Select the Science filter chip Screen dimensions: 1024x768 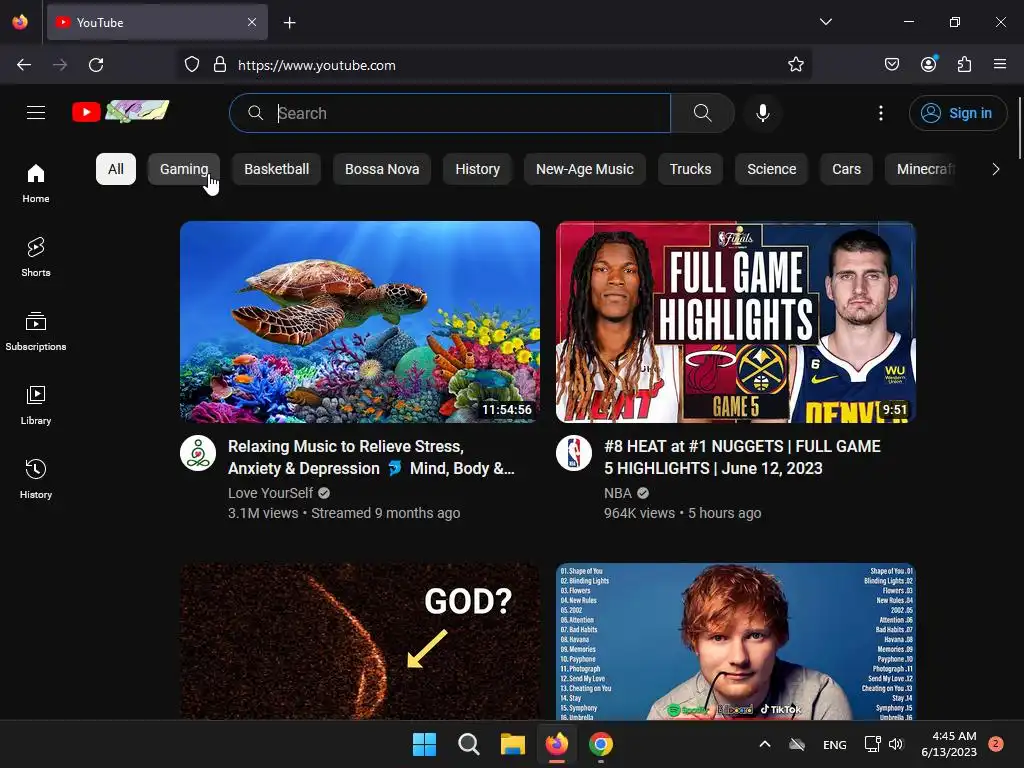click(771, 169)
